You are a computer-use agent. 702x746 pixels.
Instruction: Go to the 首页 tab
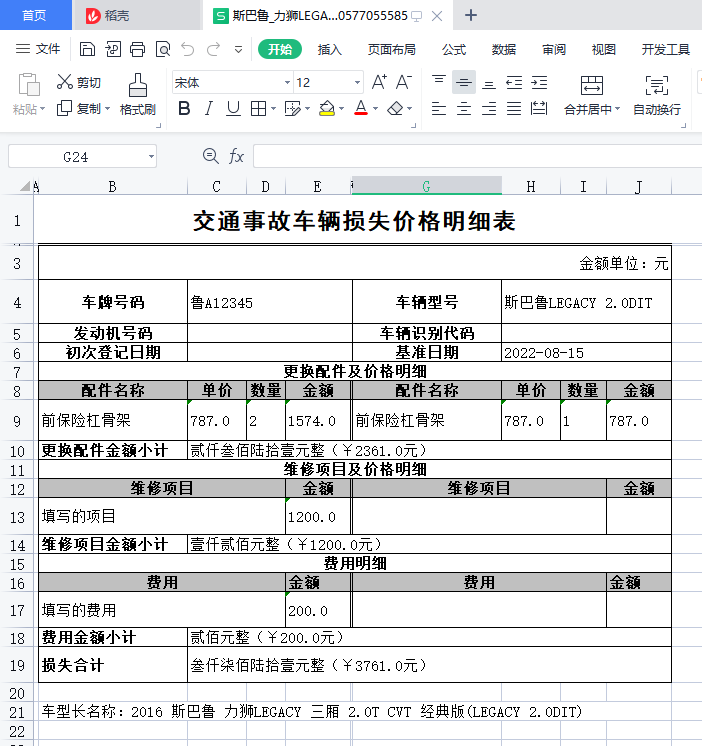click(x=34, y=15)
